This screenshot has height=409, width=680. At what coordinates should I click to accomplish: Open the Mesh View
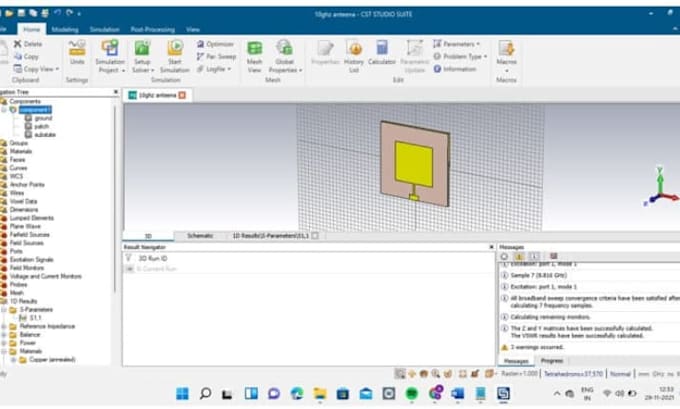254,56
